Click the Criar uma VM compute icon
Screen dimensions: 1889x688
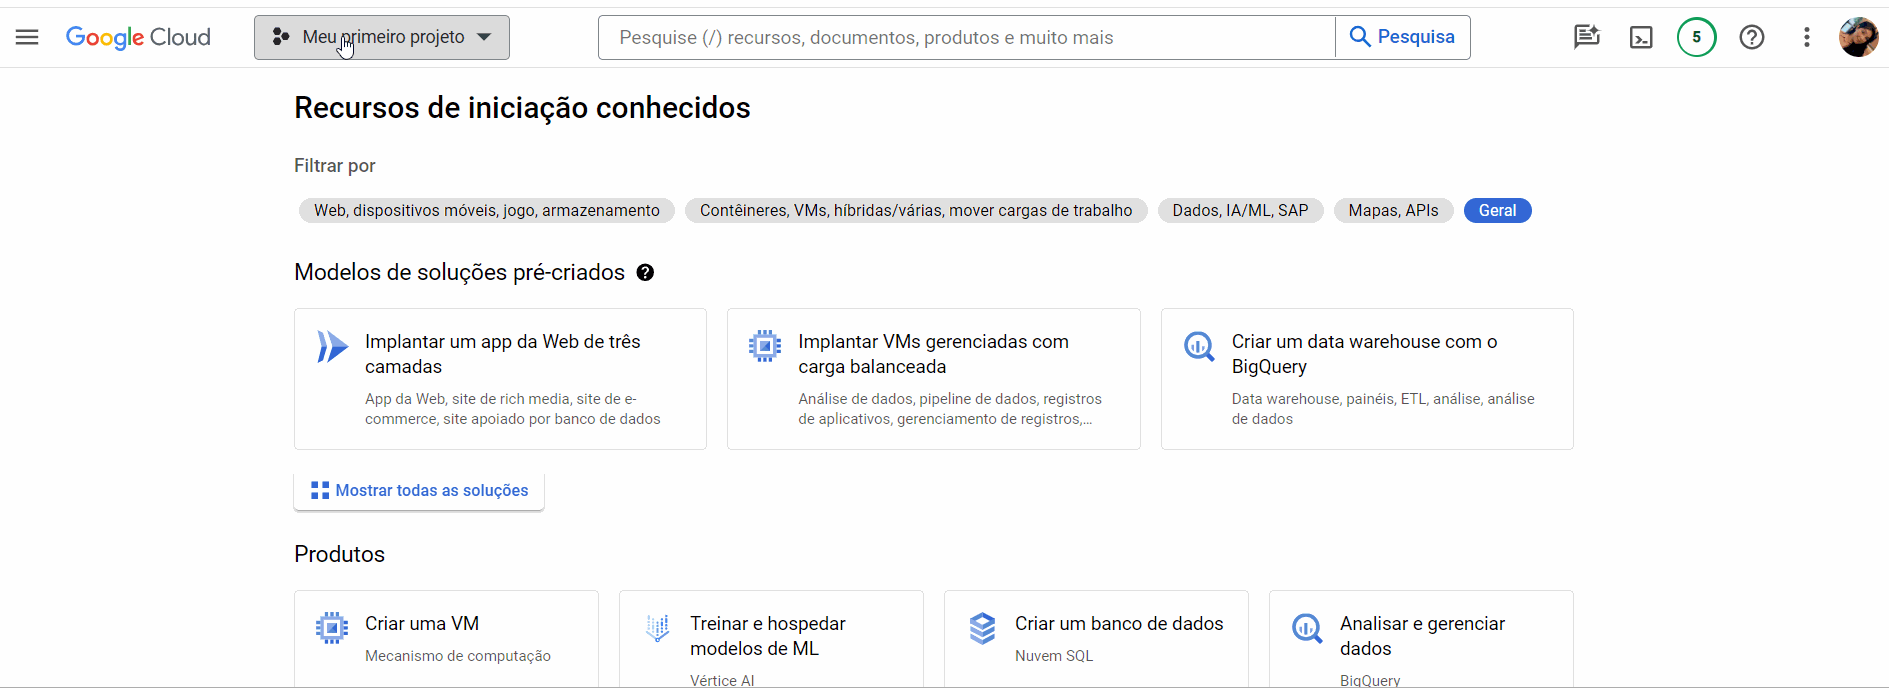coord(332,628)
